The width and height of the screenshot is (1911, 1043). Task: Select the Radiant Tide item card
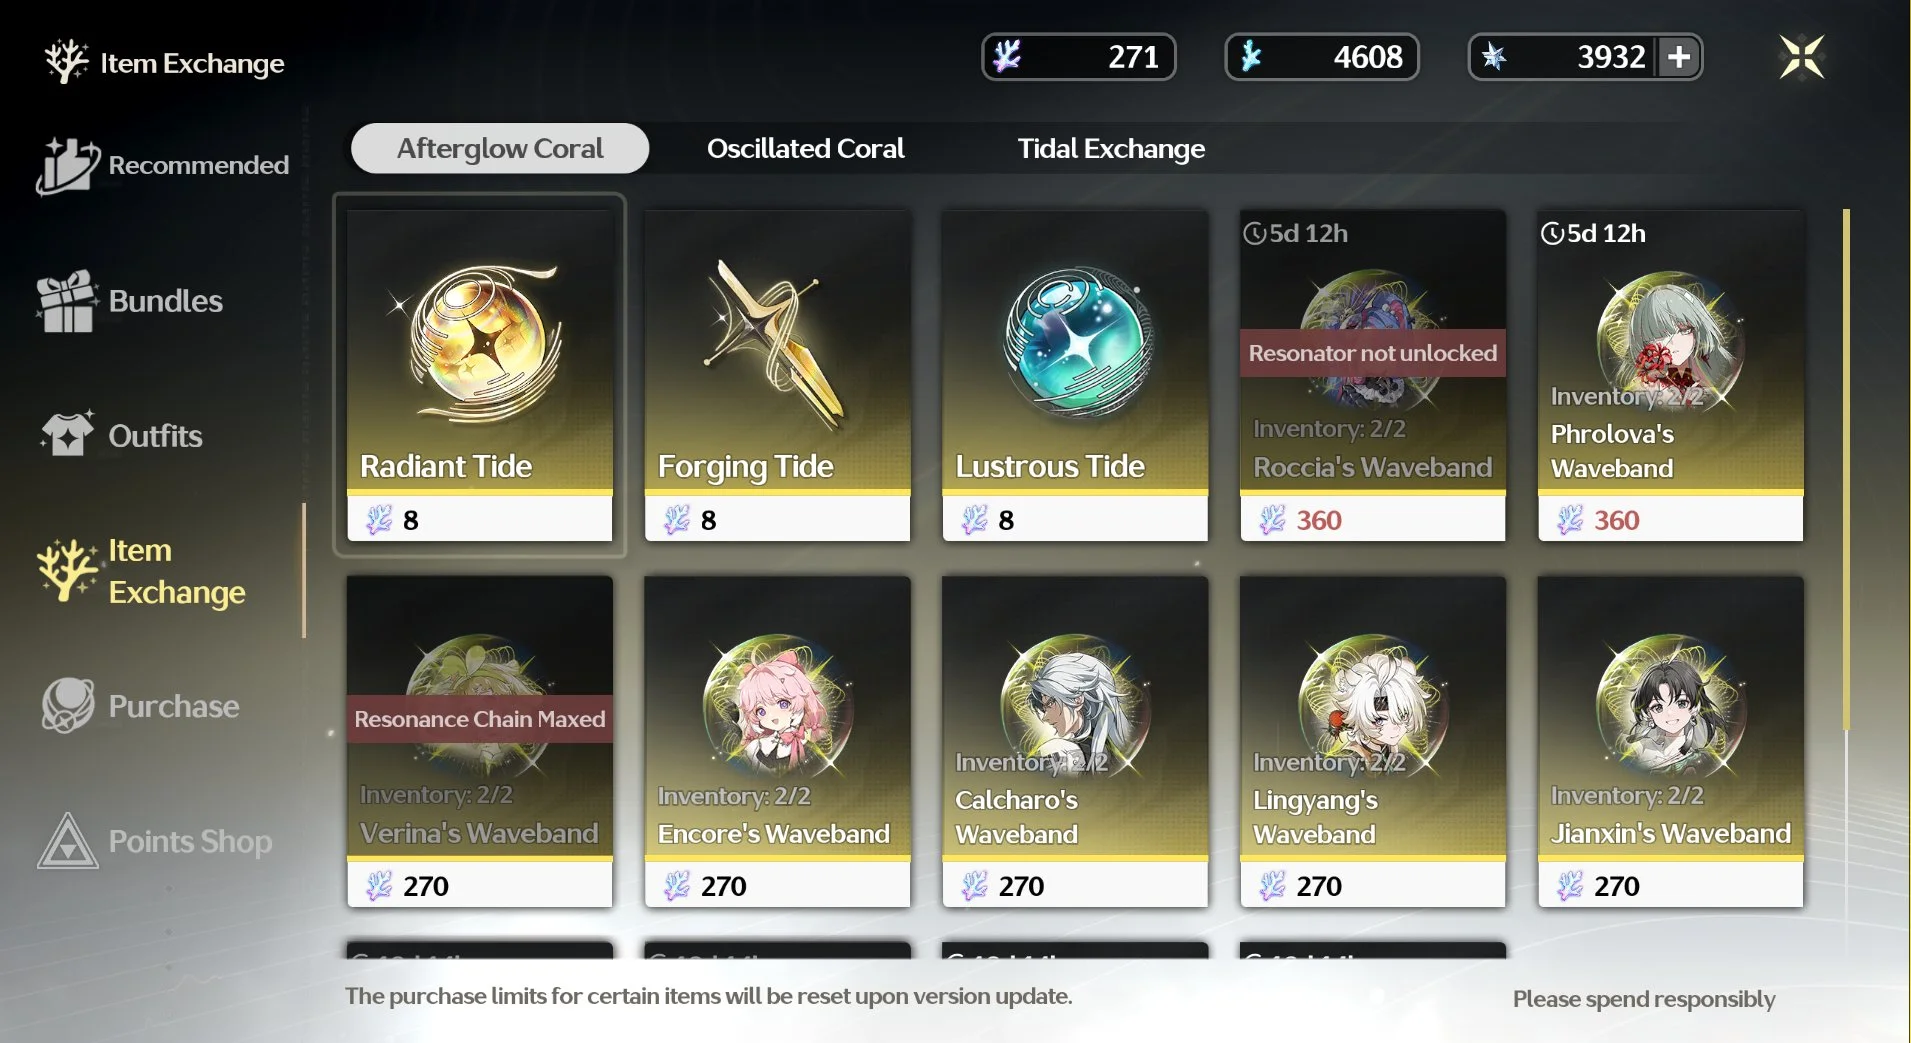tap(480, 375)
